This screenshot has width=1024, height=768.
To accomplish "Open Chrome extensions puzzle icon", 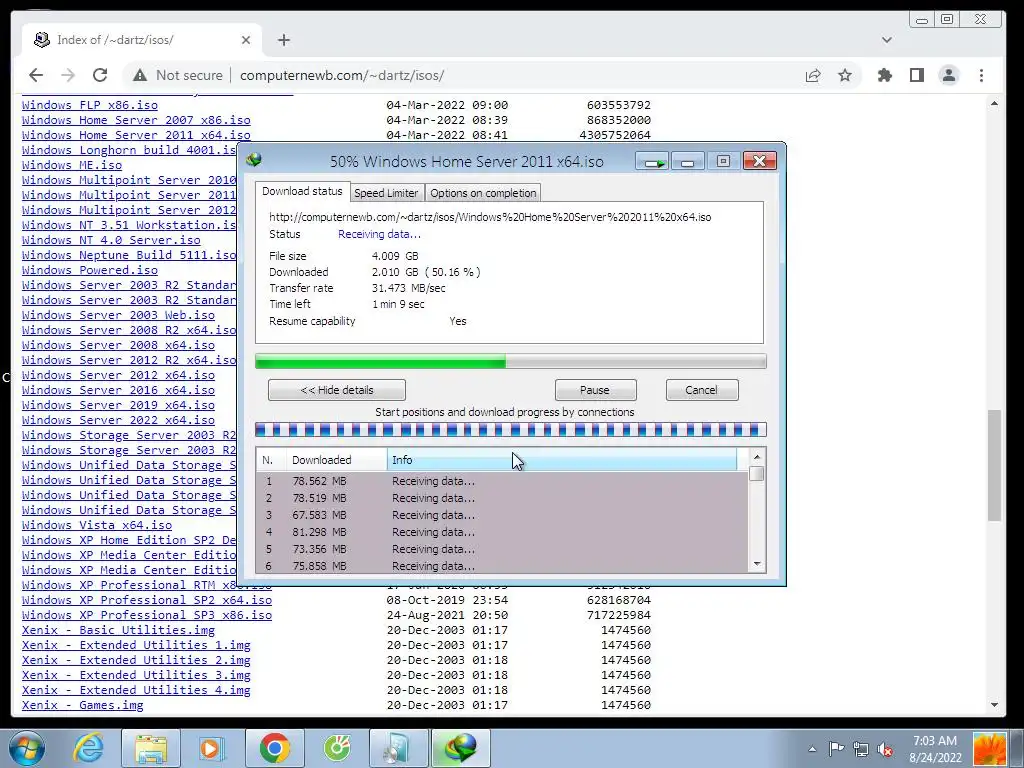I will click(x=885, y=75).
